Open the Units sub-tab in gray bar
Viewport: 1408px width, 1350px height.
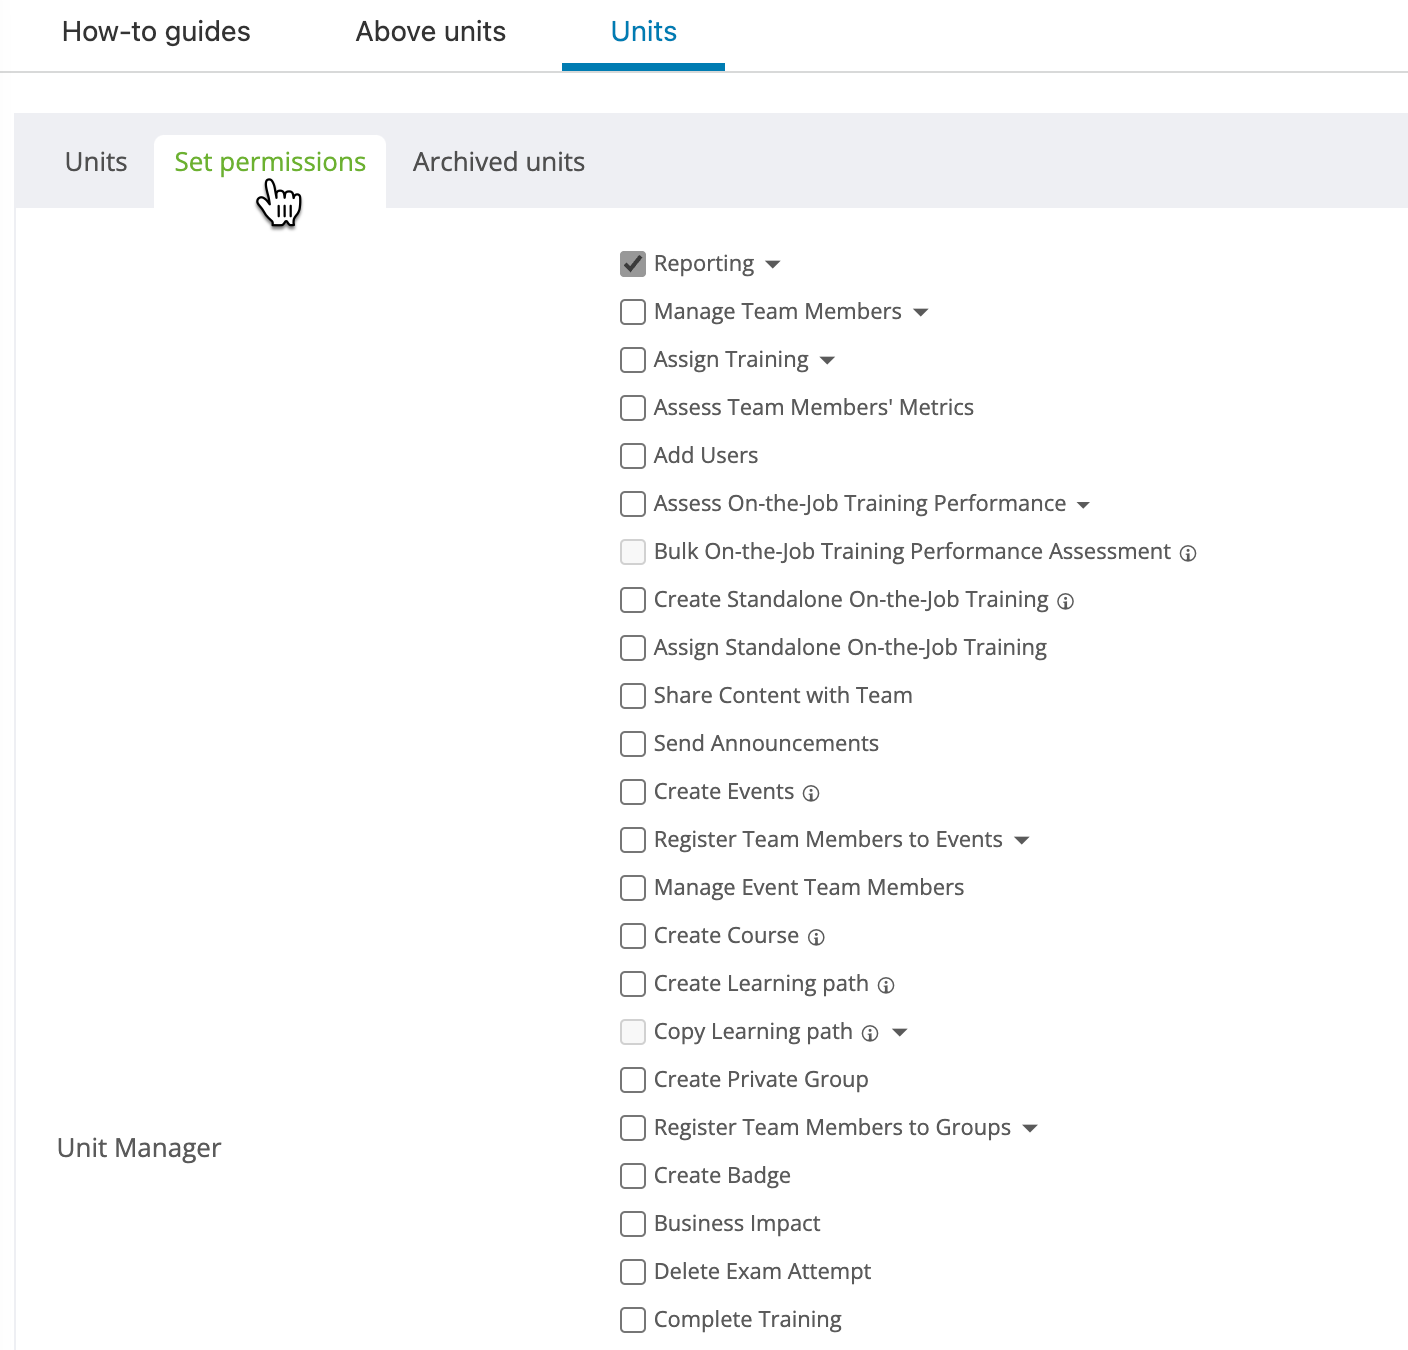click(96, 162)
